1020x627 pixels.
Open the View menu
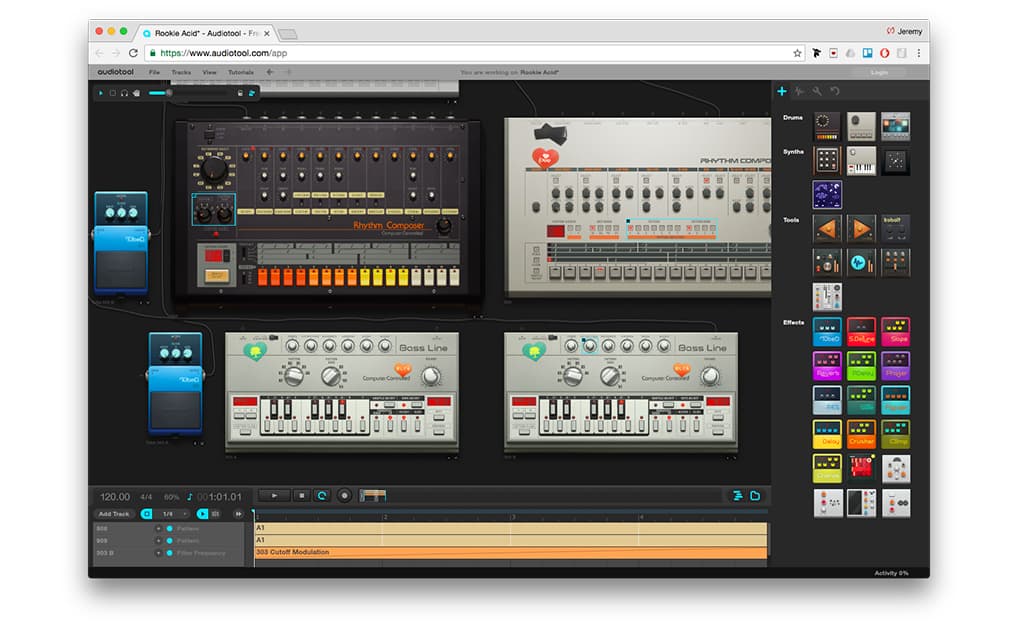point(210,72)
